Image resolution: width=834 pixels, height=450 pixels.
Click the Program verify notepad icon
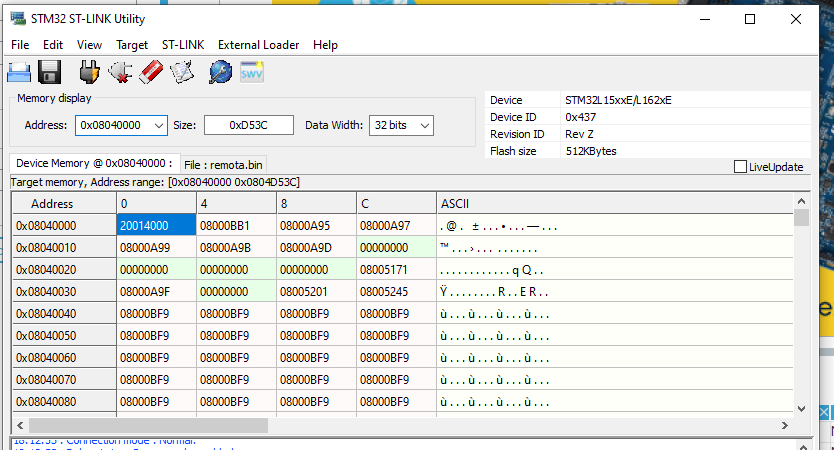(x=182, y=72)
